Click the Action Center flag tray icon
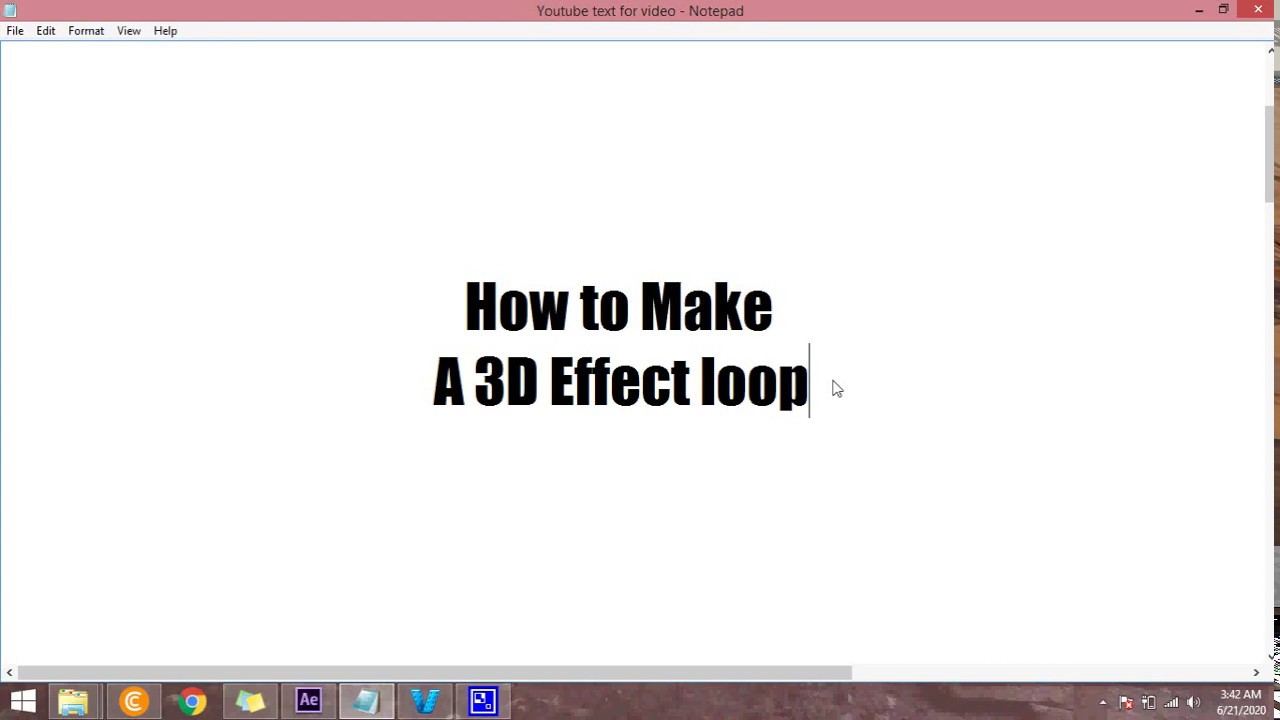 pyautogui.click(x=1125, y=702)
